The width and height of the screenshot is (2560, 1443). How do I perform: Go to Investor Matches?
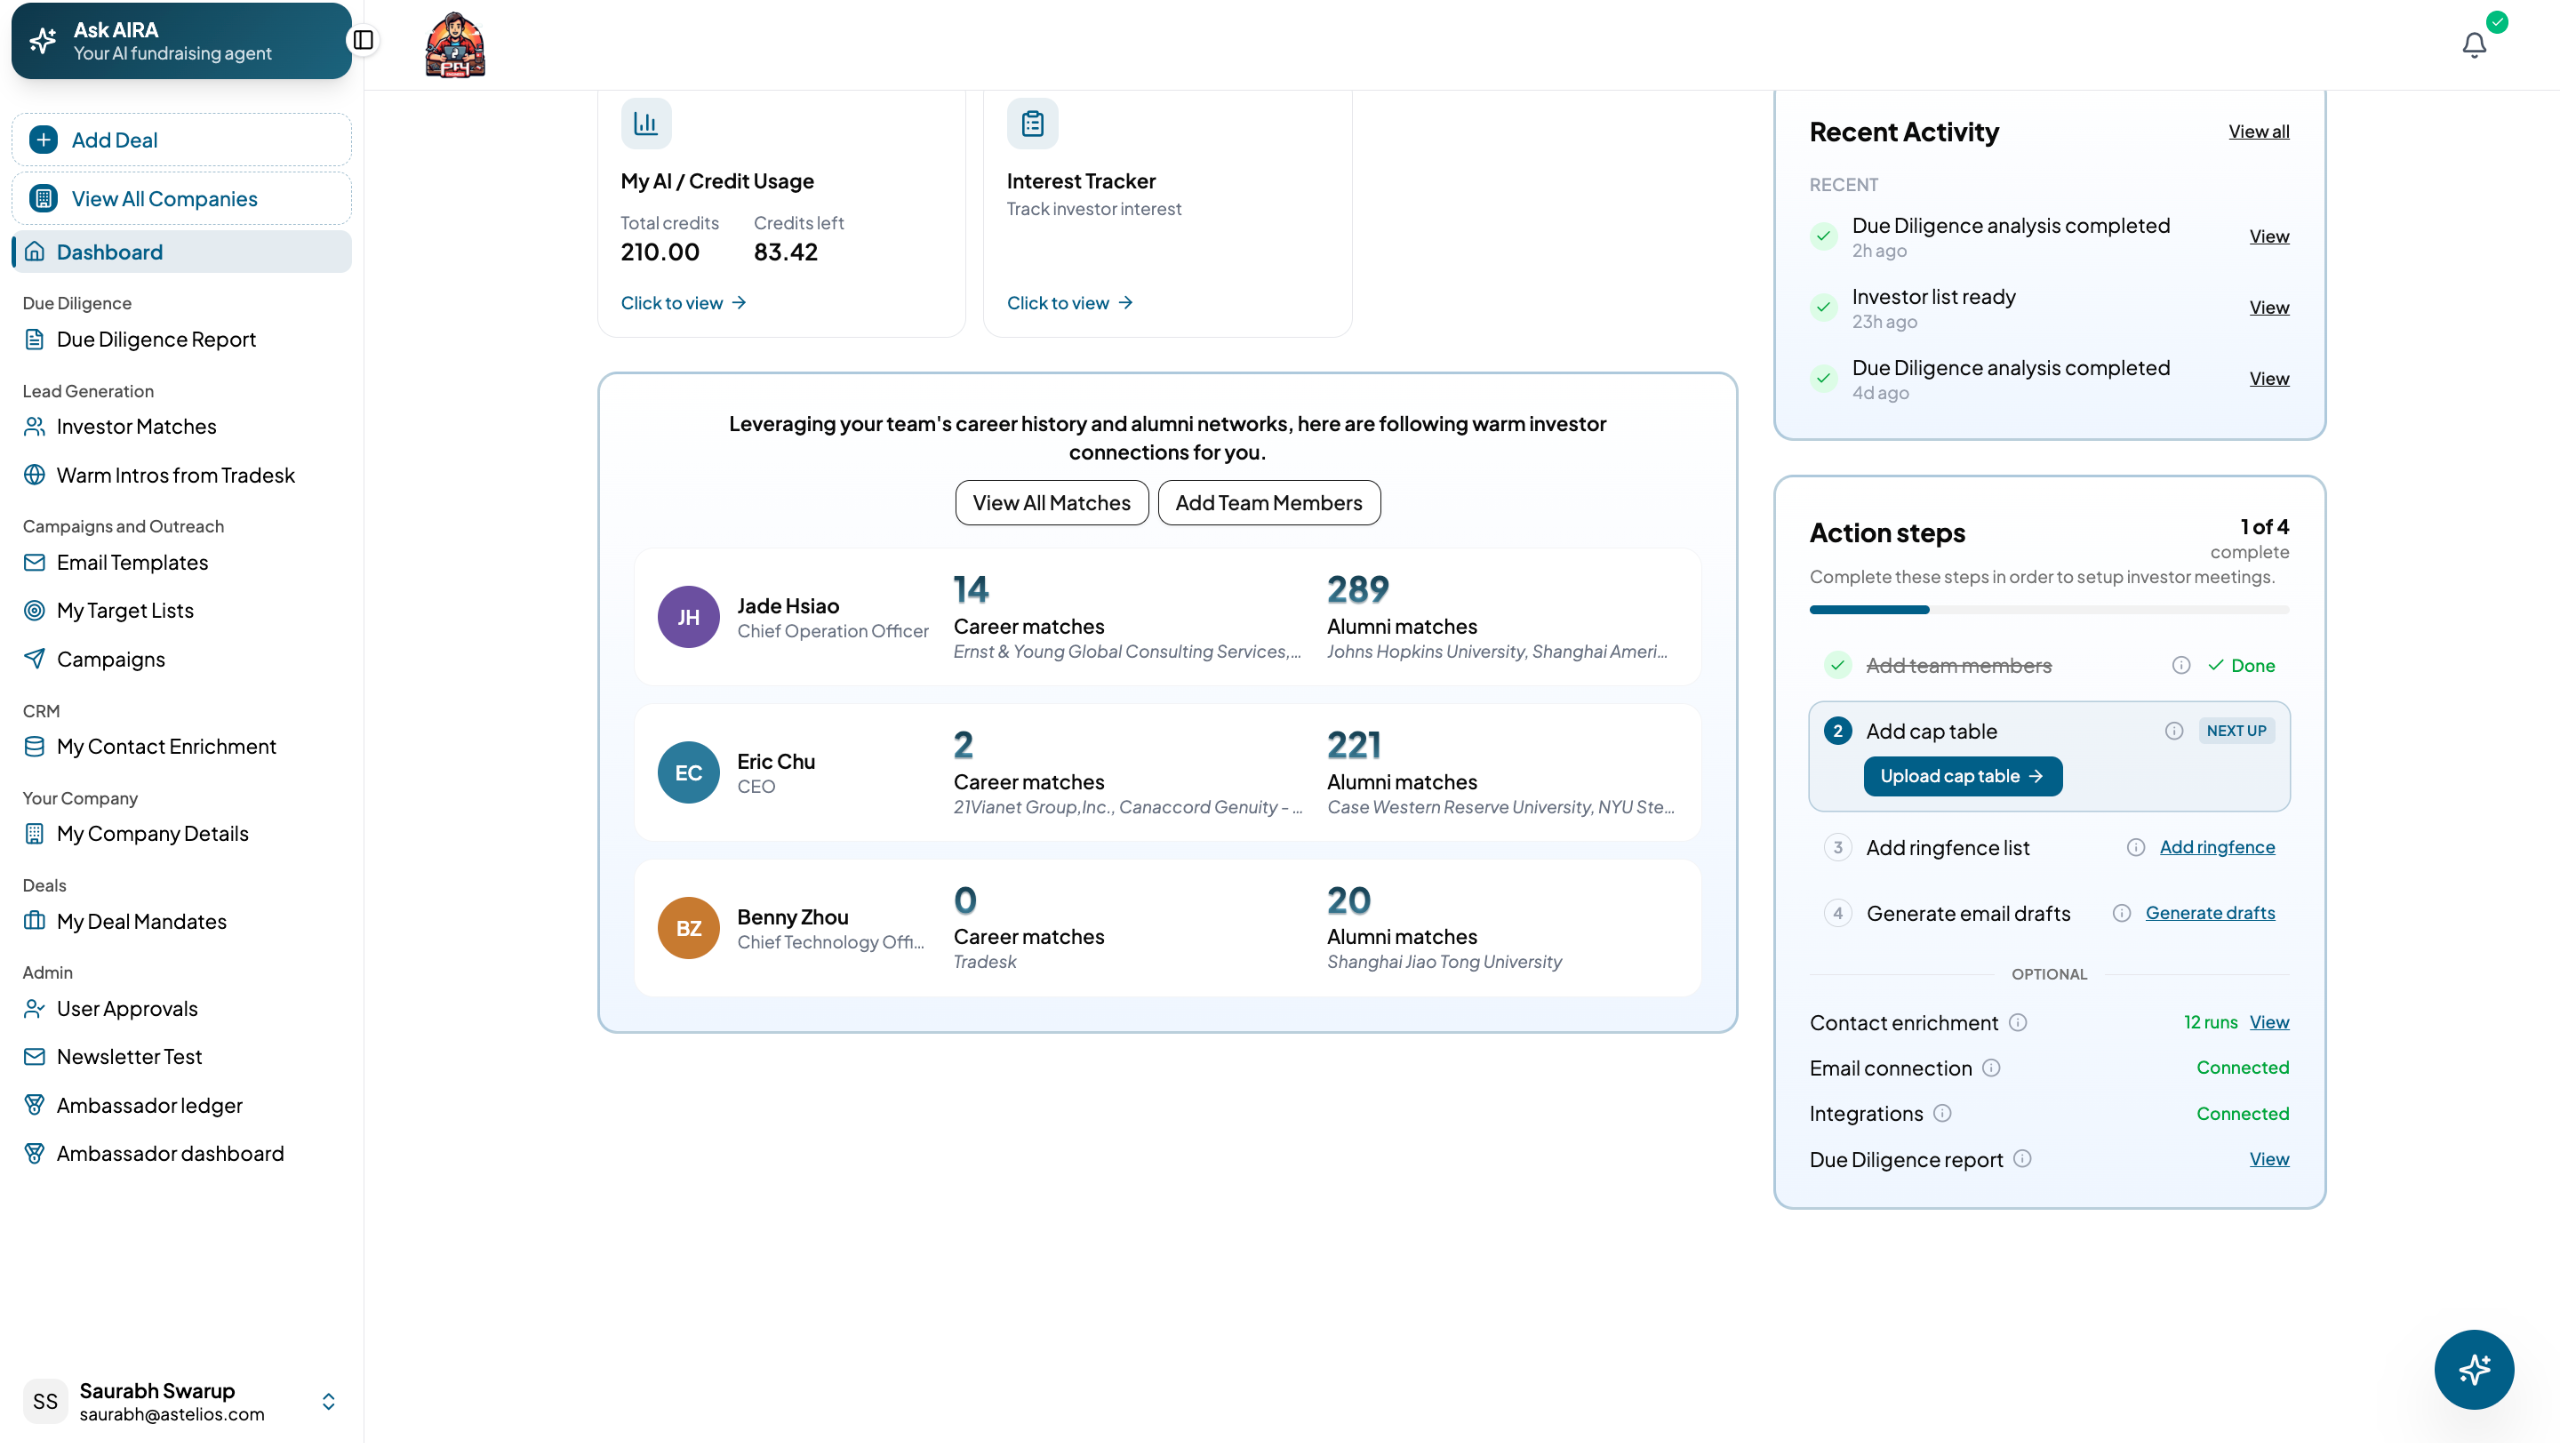pos(136,426)
